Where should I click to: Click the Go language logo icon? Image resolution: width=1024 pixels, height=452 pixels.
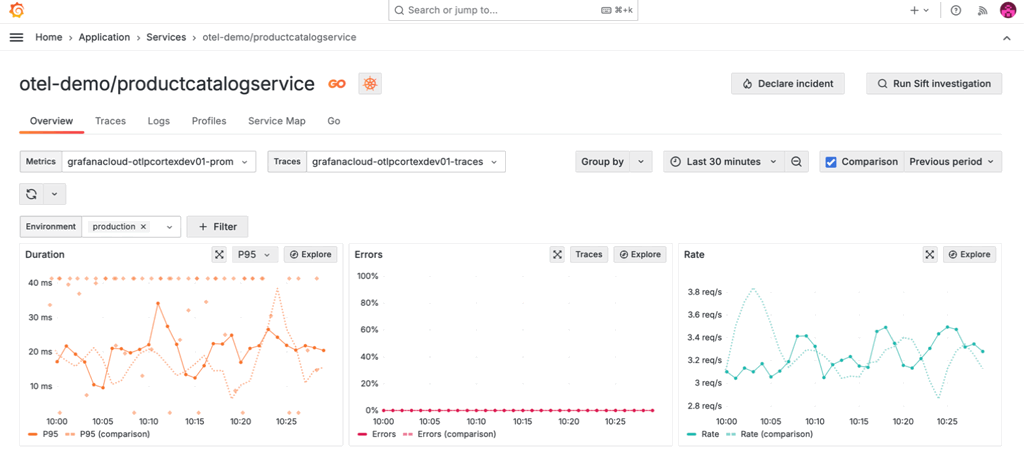pyautogui.click(x=337, y=84)
